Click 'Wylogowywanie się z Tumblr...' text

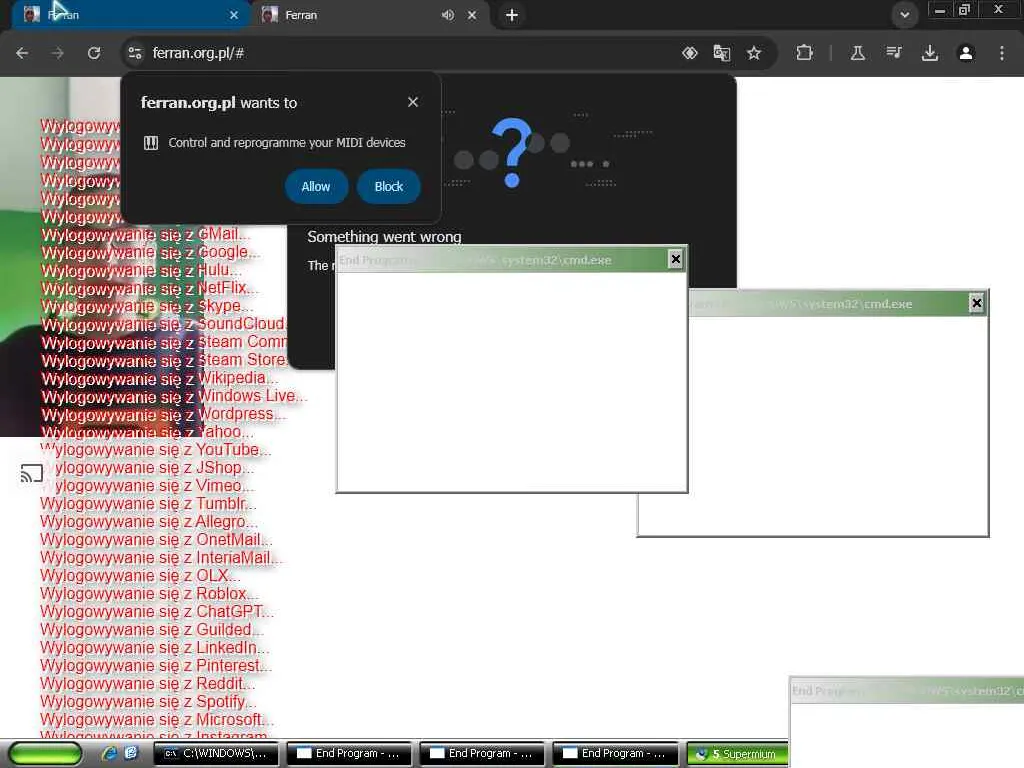pos(148,504)
